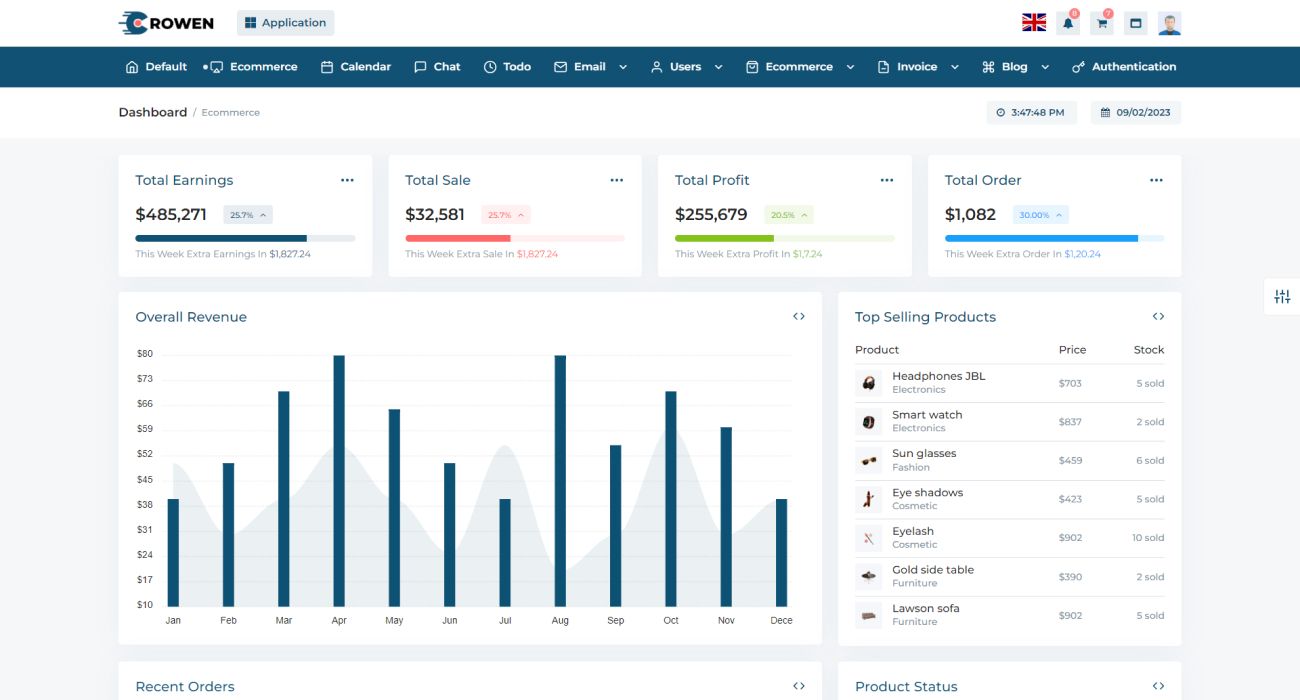Viewport: 1300px width, 700px height.
Task: Click the Smart watch product name
Action: coord(927,415)
